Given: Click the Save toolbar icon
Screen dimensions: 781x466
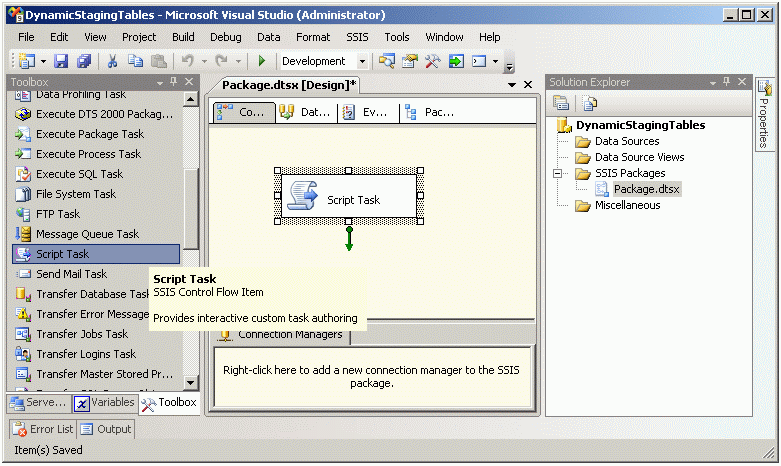Looking at the screenshot, I should click(x=61, y=61).
